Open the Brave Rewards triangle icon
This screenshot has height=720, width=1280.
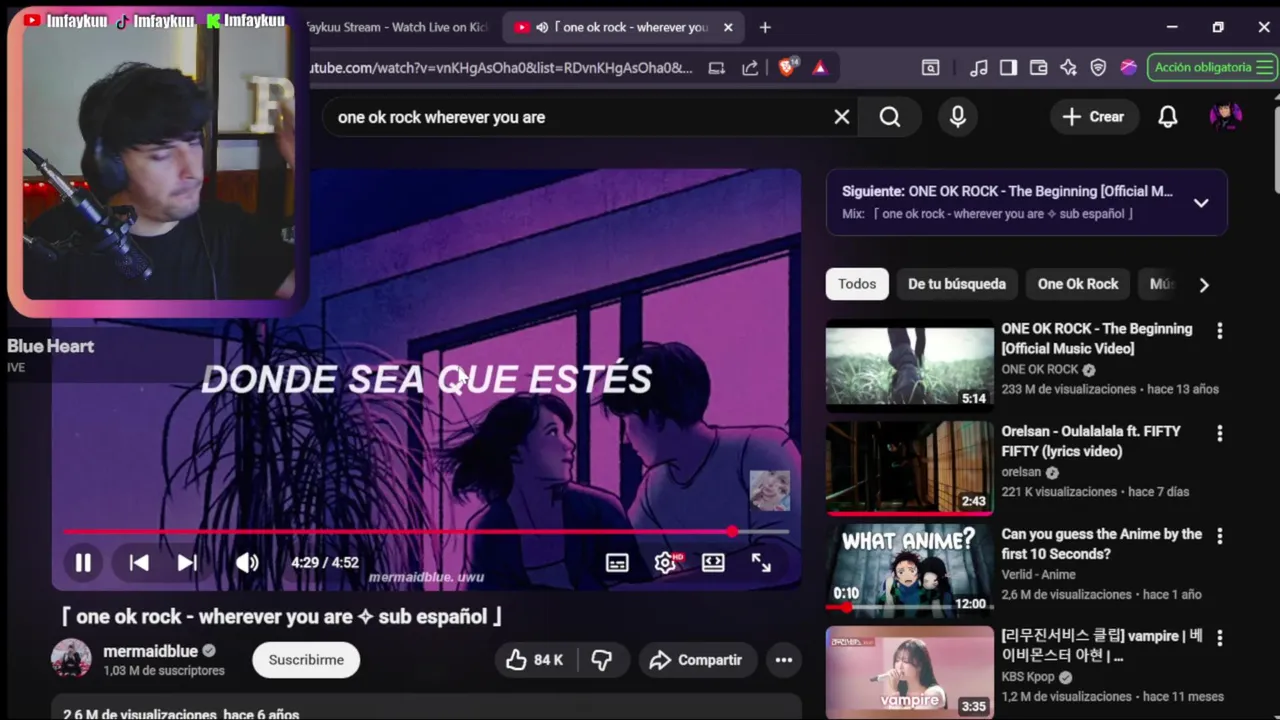(x=820, y=68)
